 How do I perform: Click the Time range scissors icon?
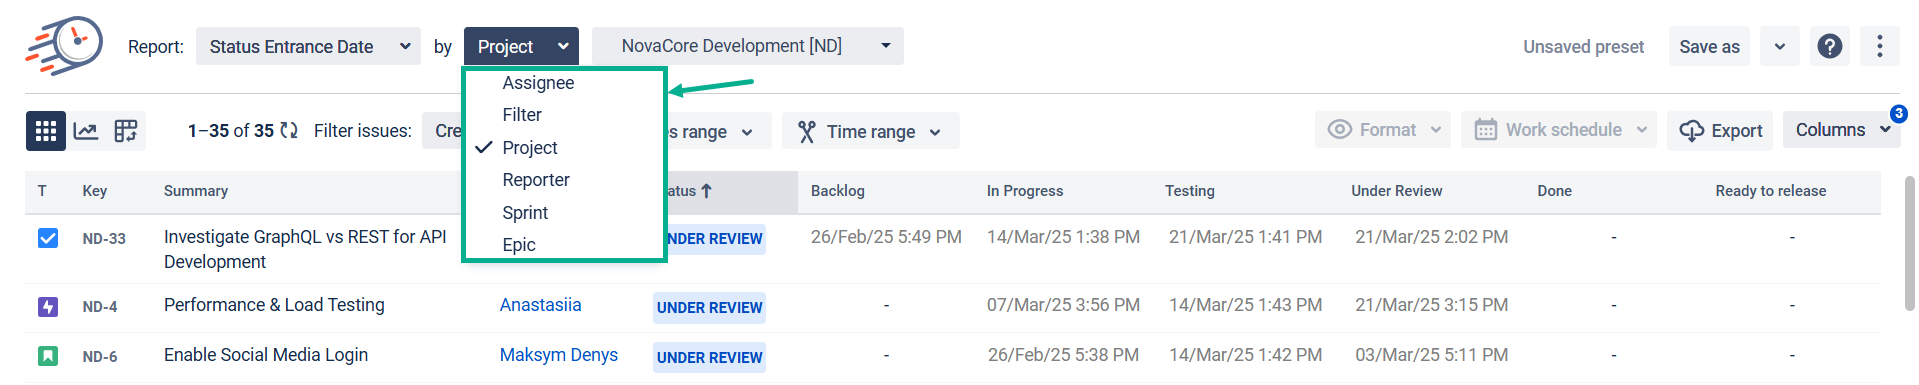point(807,131)
